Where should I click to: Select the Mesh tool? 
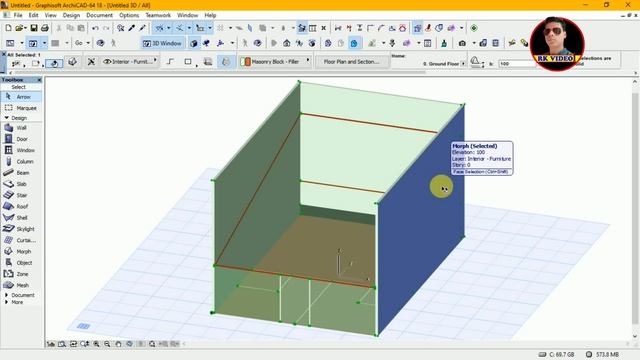pos(21,285)
